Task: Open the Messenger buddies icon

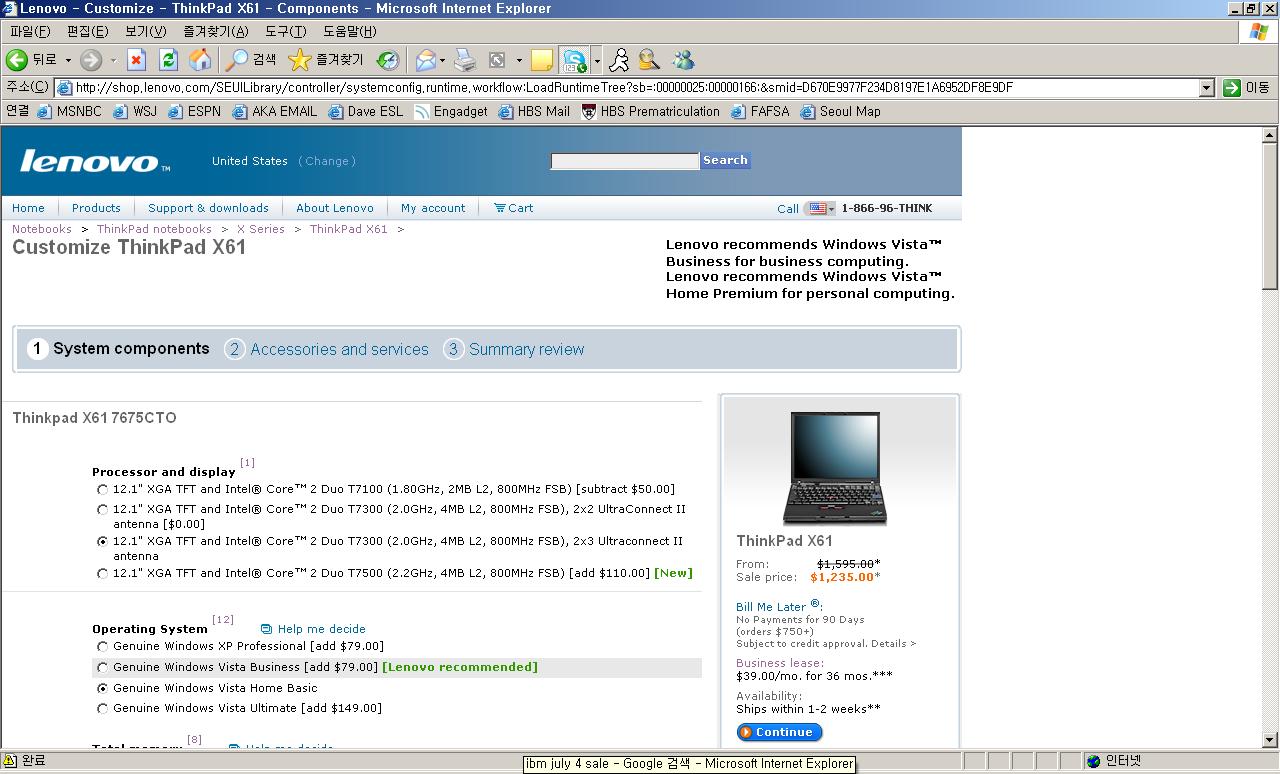Action: (683, 60)
